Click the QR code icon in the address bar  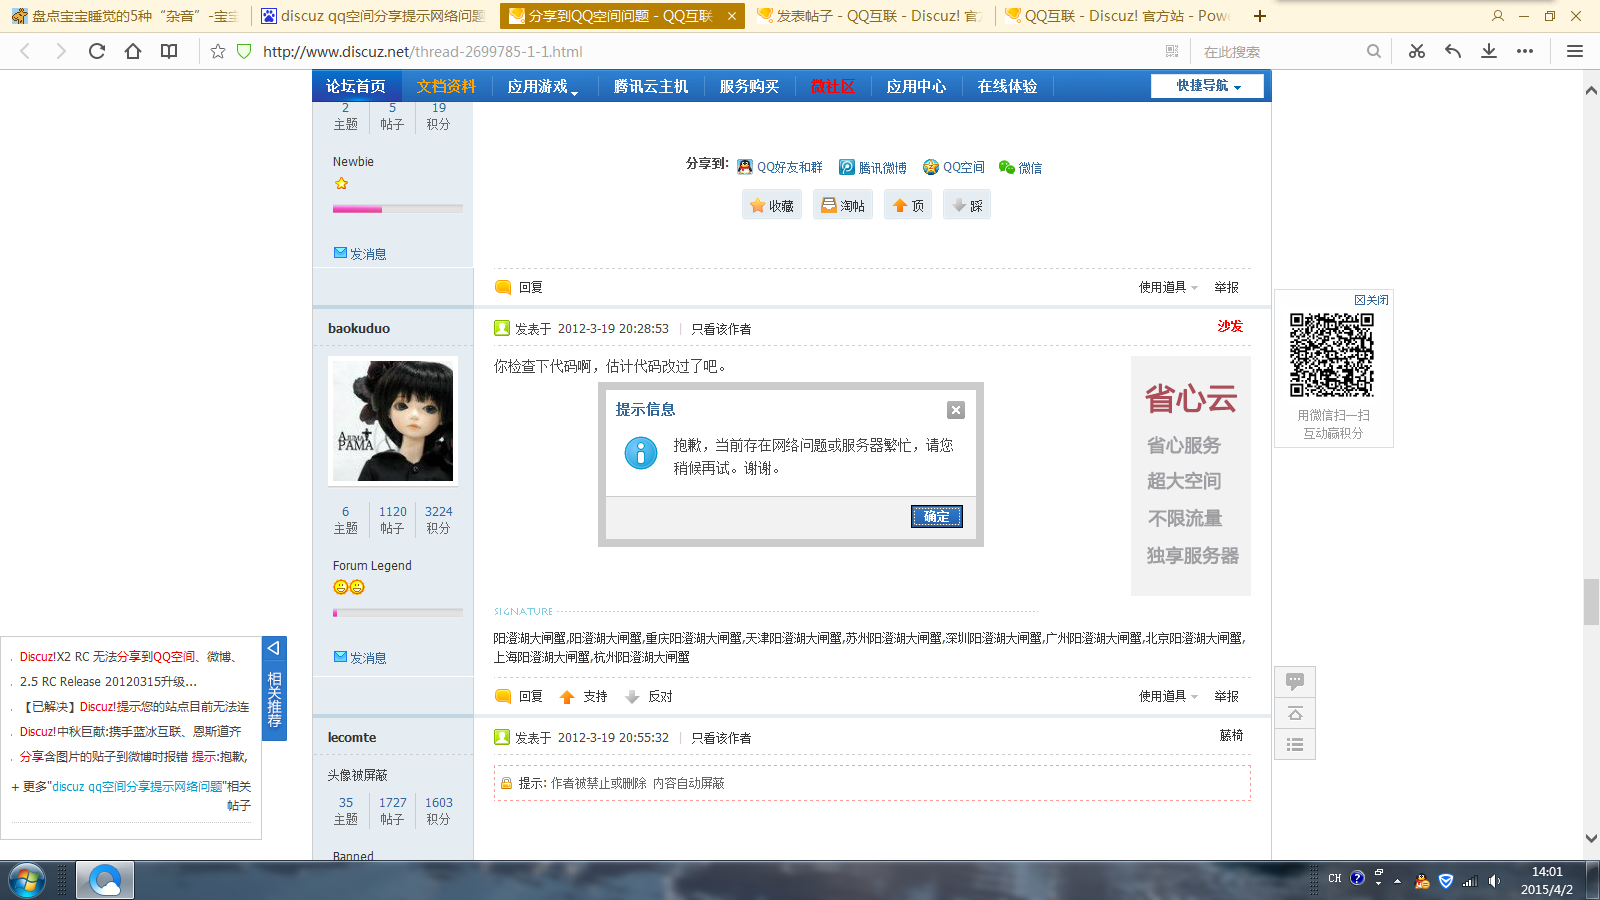1172,51
